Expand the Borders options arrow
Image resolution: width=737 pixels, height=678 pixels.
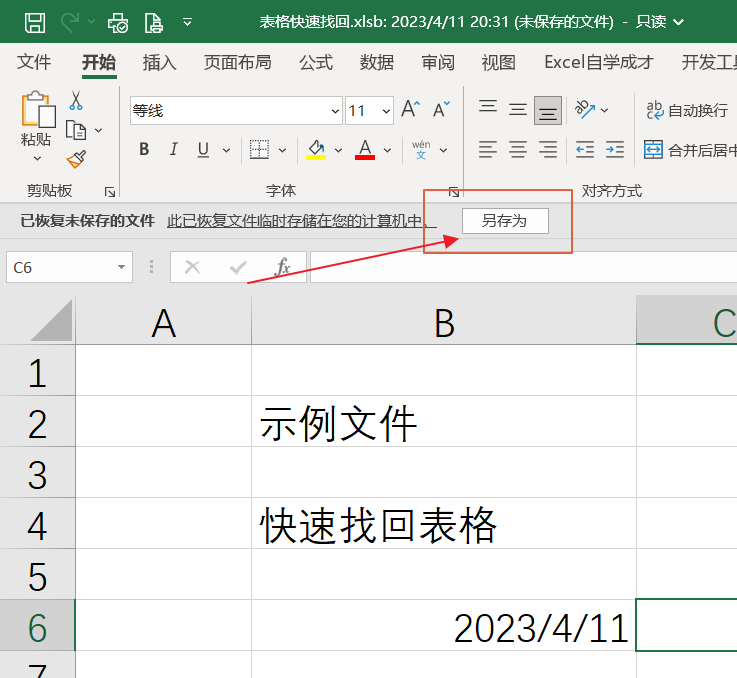[x=282, y=150]
